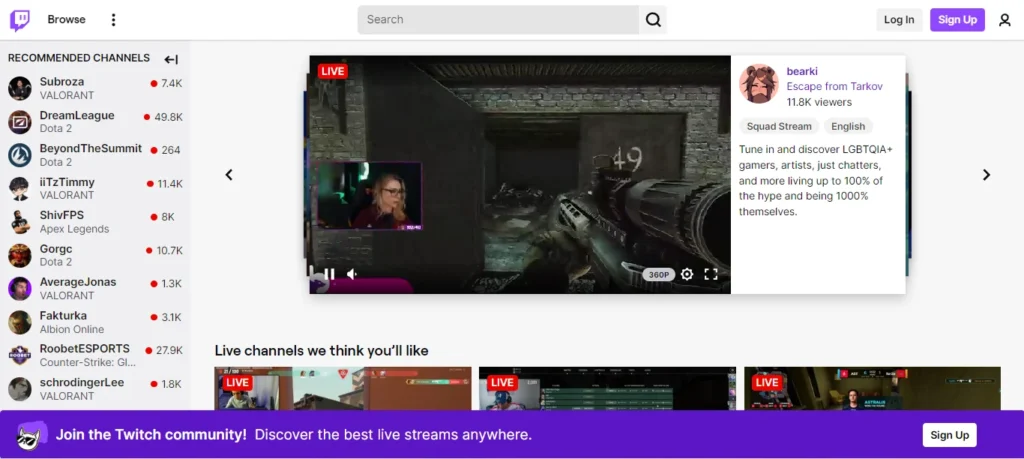
Task: Open ShivFPS channel avatar
Action: point(20,222)
